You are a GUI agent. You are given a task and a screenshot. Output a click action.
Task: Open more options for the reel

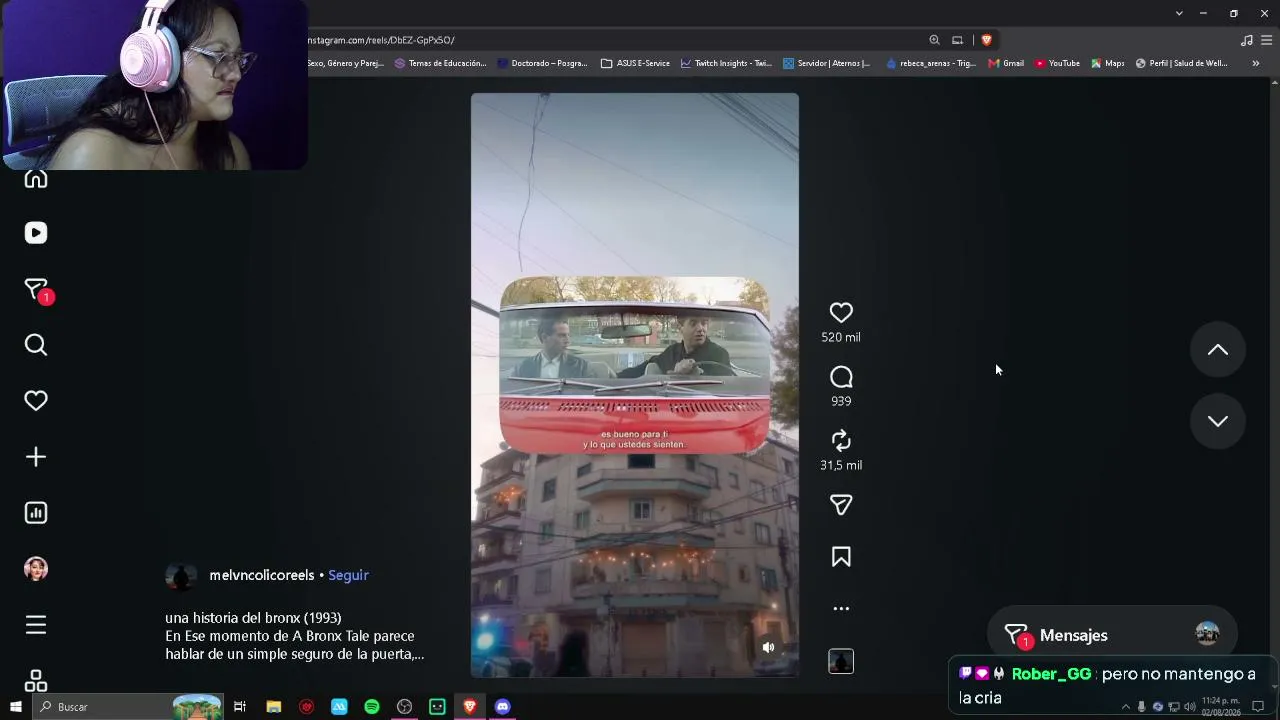pos(841,608)
